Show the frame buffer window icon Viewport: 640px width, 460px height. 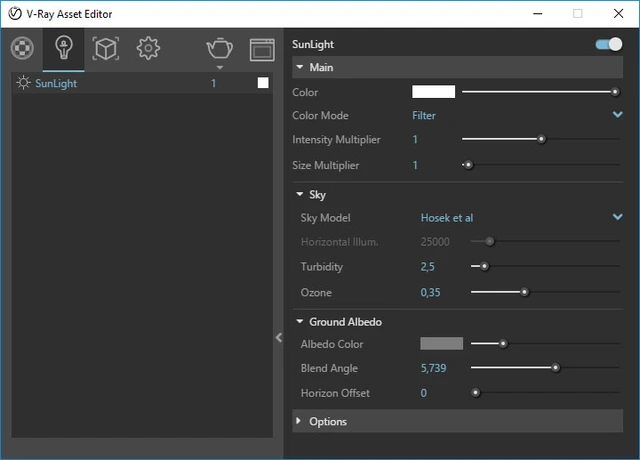coord(261,50)
